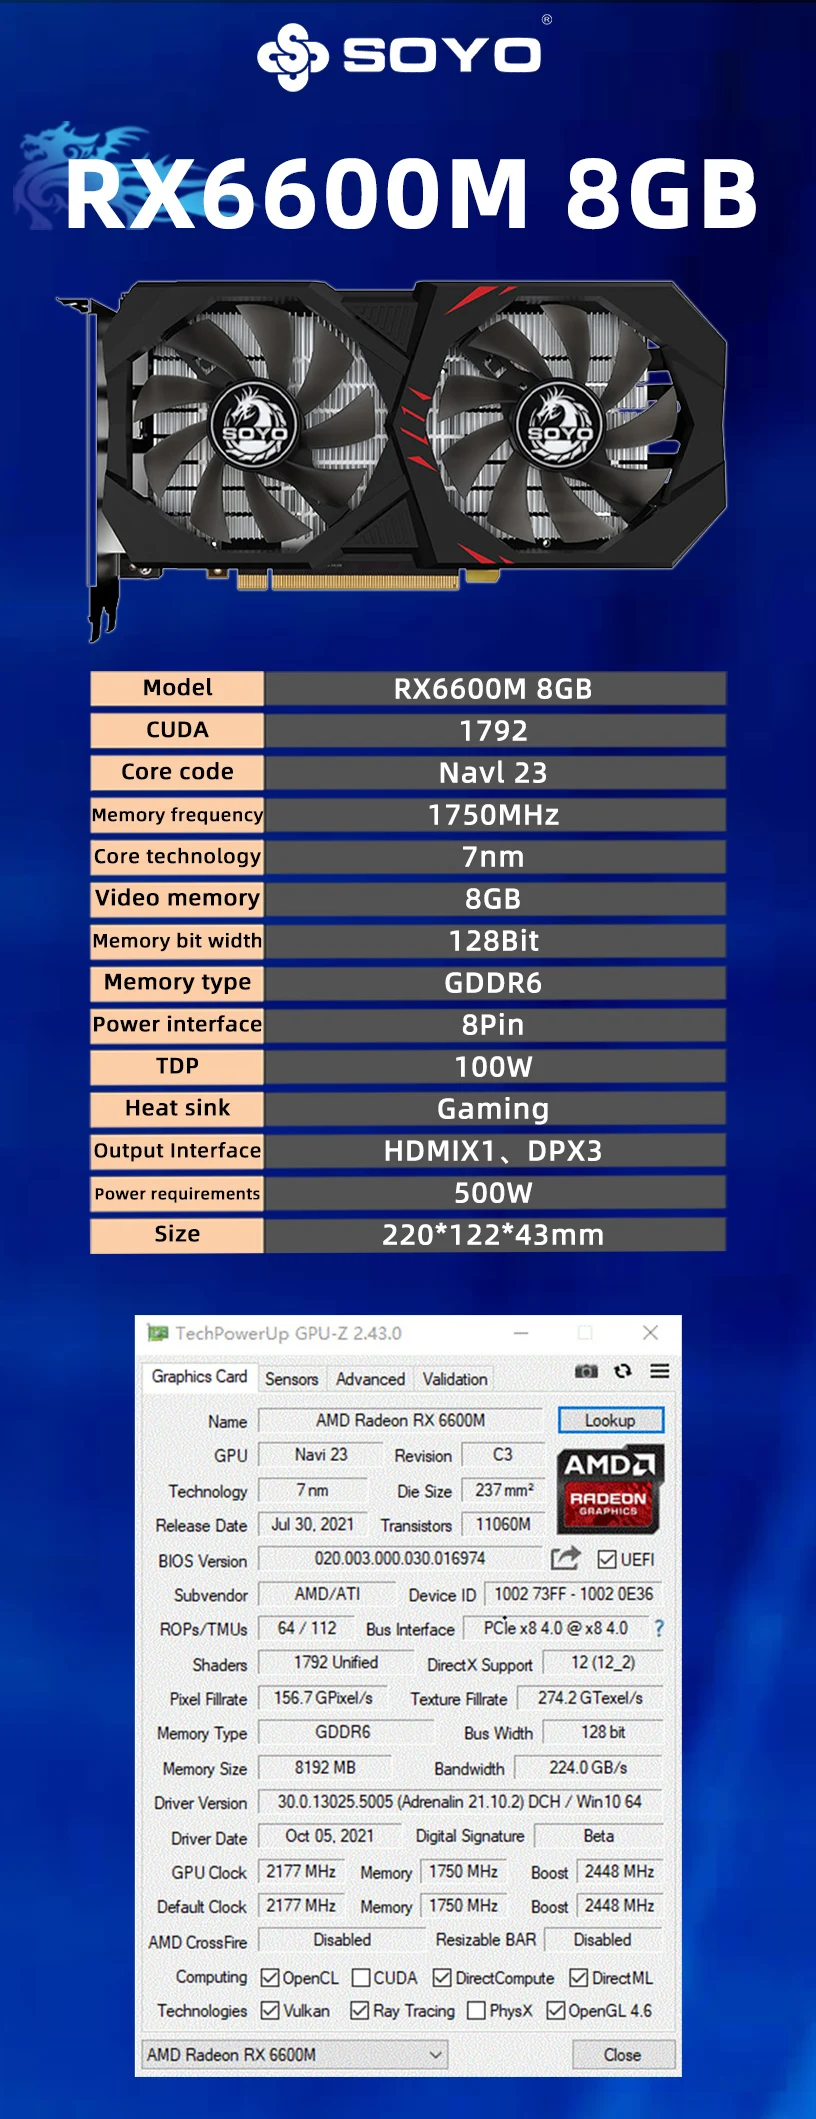
Task: Switch to the Graphics Card tab
Action: [x=199, y=1377]
